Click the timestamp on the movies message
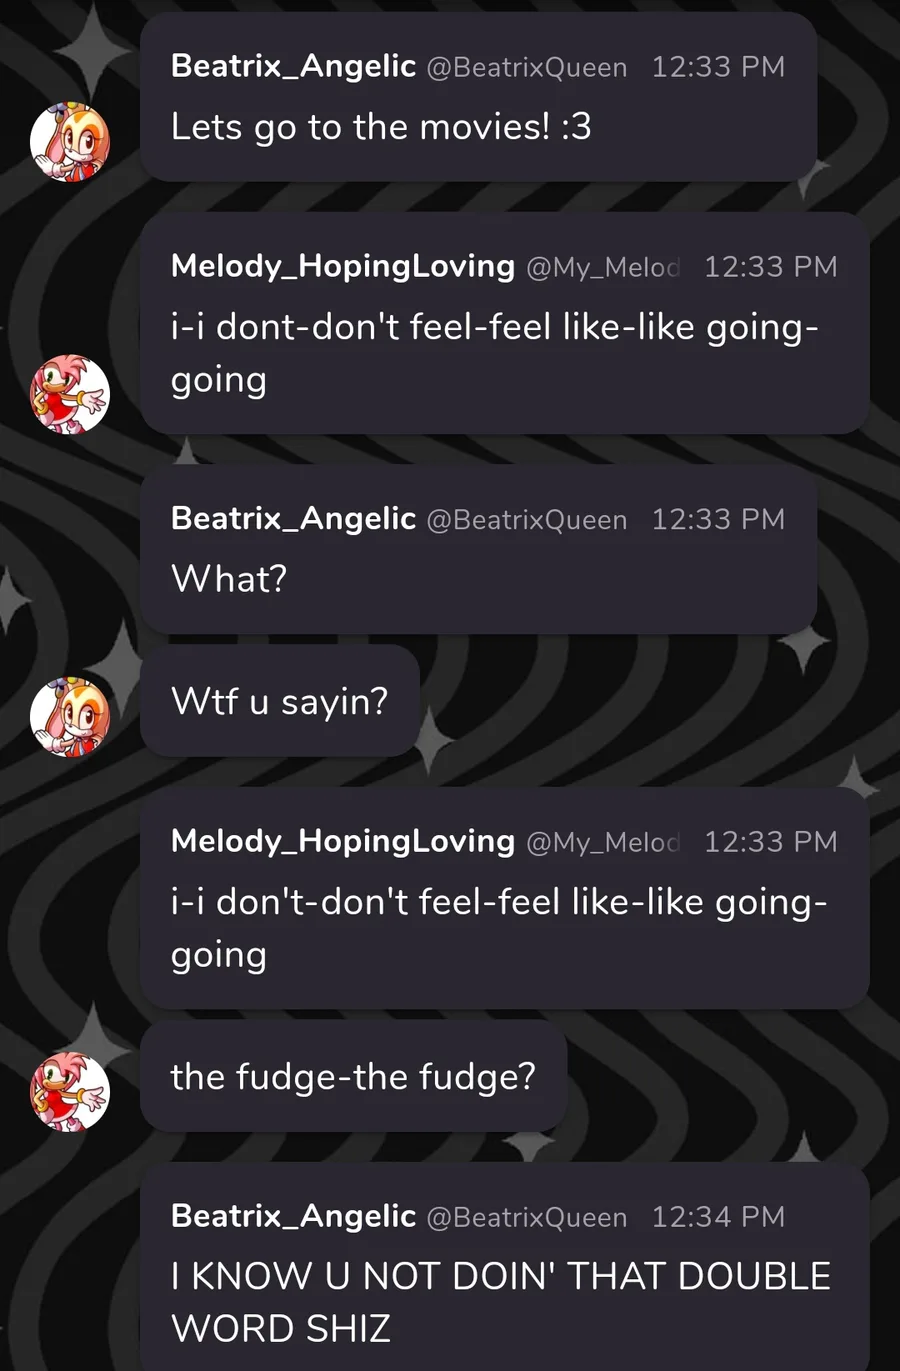This screenshot has width=900, height=1371. [718, 67]
